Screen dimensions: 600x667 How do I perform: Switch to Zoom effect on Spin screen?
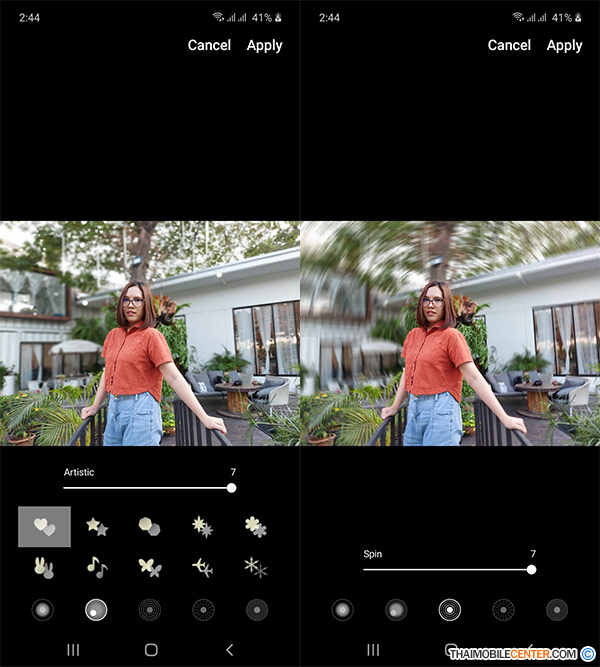click(504, 609)
